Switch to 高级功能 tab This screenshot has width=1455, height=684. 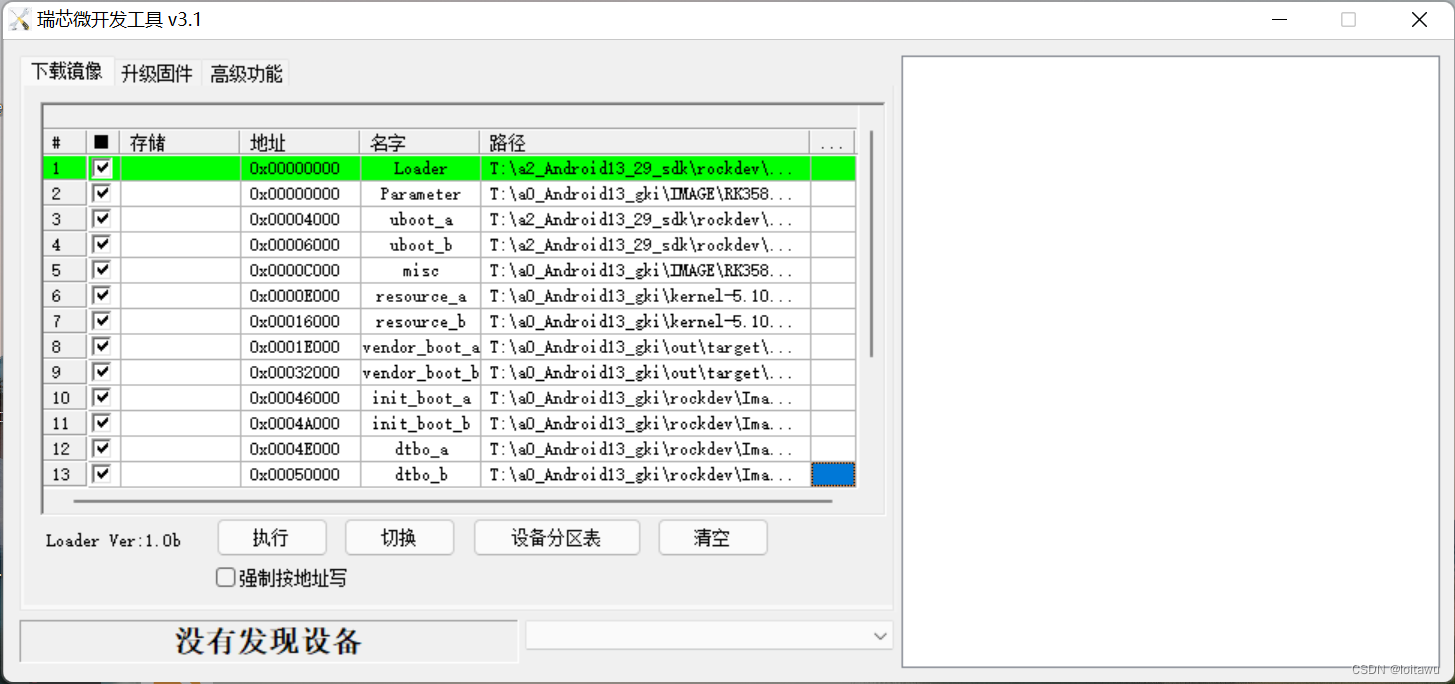tap(246, 73)
